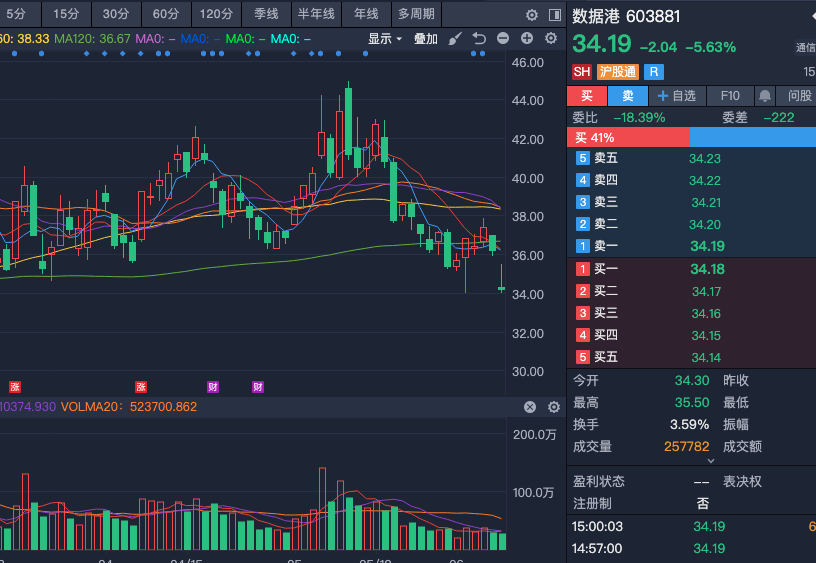Click the stock name 数据港 603881
The height and width of the screenshot is (563, 816).
[626, 17]
